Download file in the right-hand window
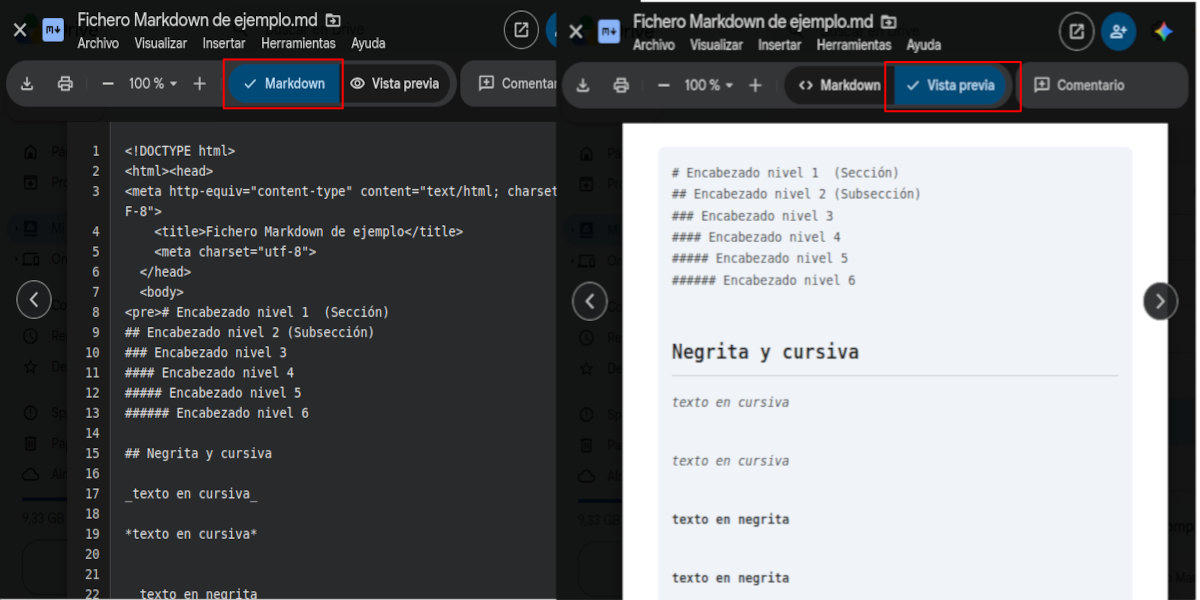This screenshot has height=600, width=1200. tap(583, 85)
